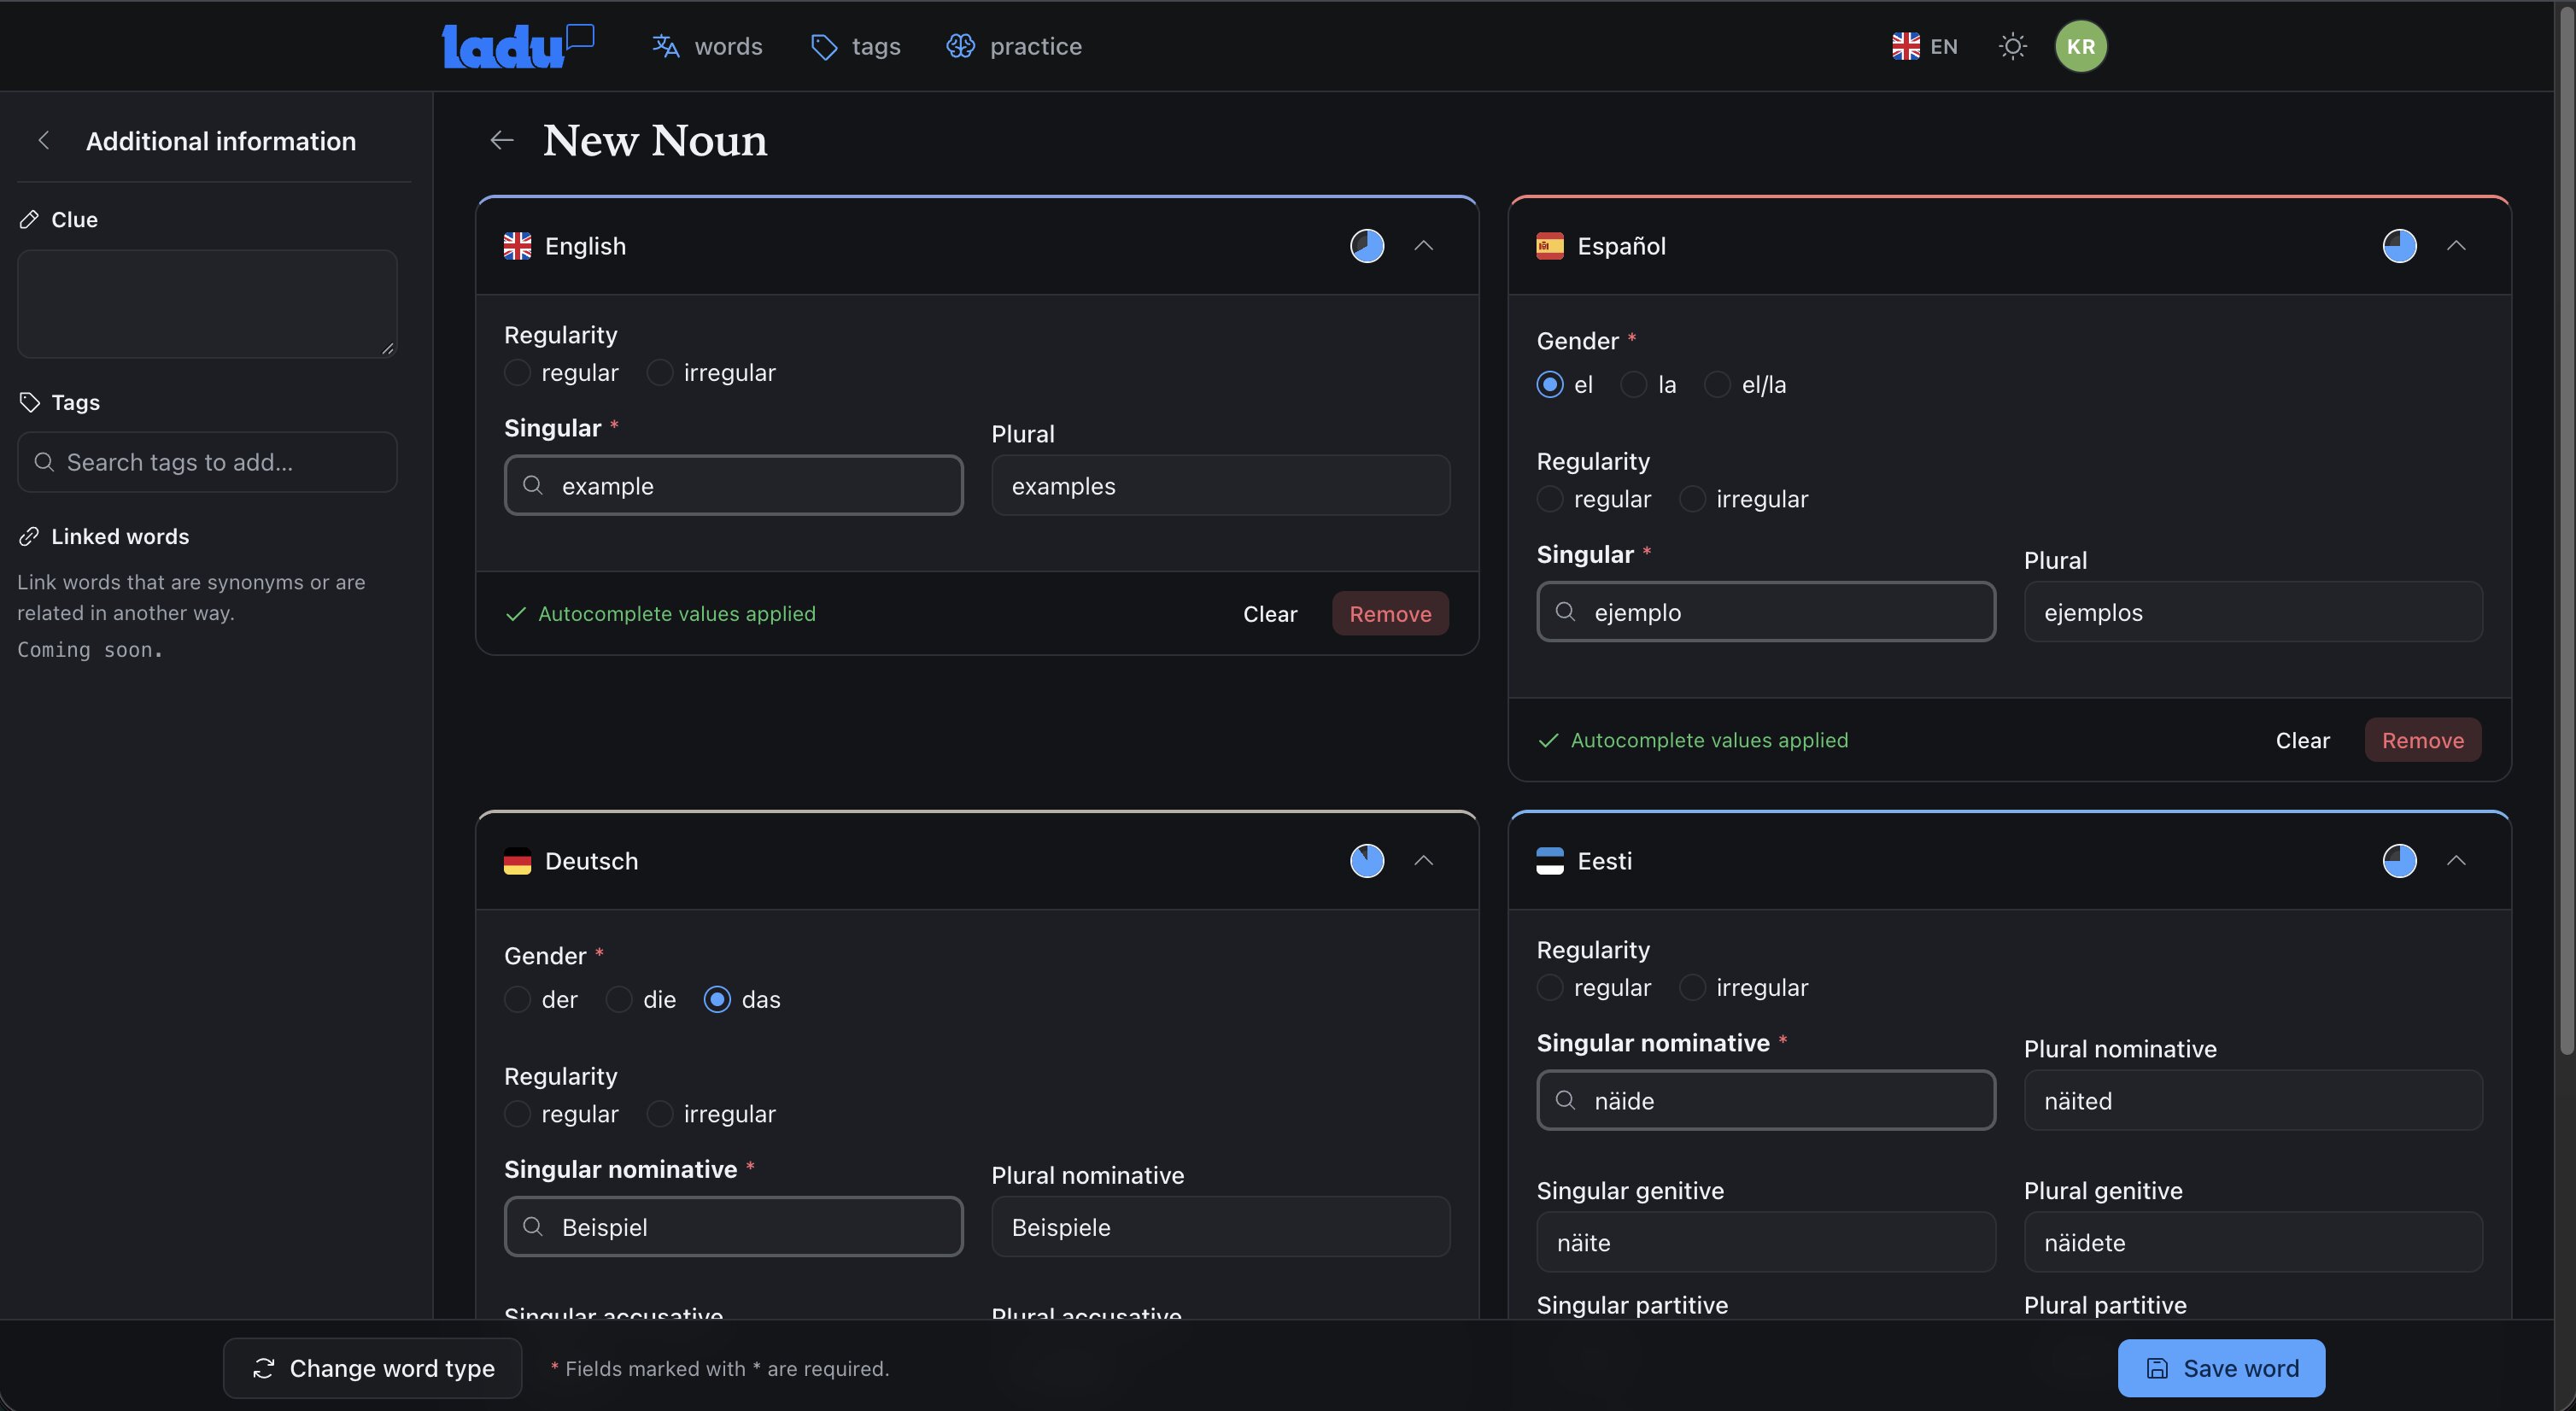Toggle the light/dark theme sun icon
This screenshot has width=2576, height=1411.
2012,46
